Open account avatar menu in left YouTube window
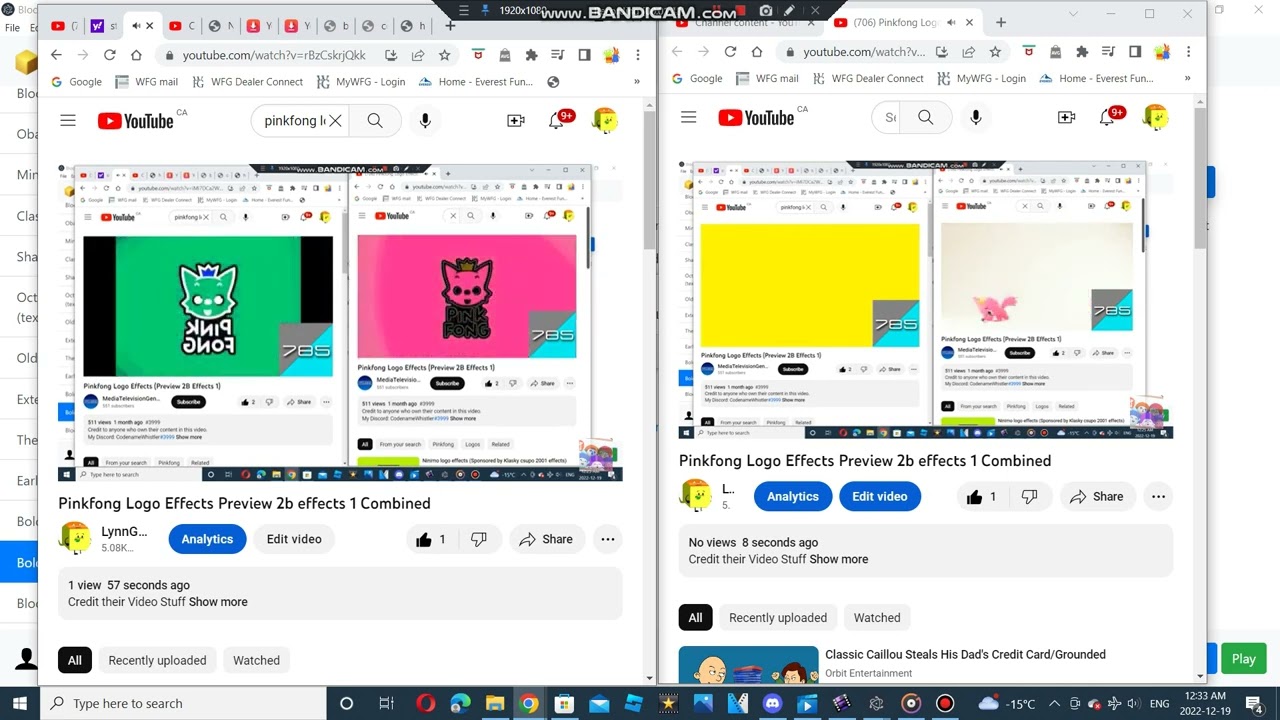This screenshot has width=1280, height=720. [605, 121]
